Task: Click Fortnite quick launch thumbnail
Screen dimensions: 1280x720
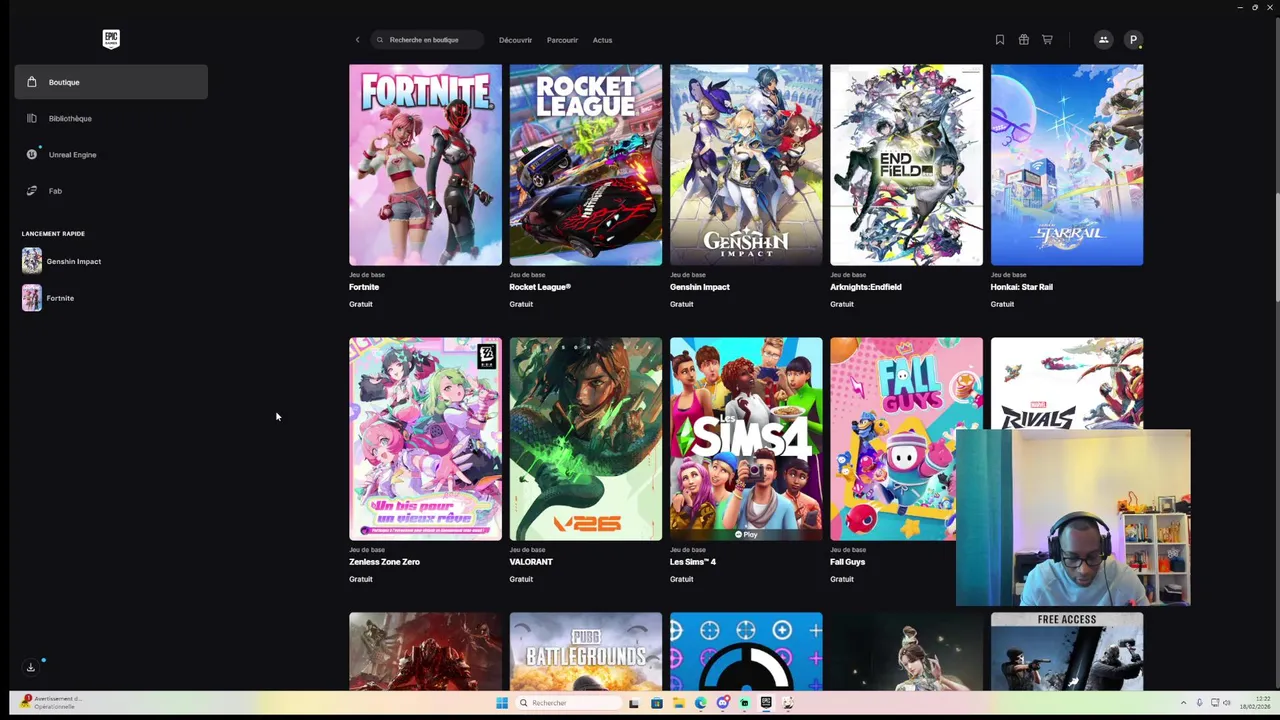Action: [32, 298]
